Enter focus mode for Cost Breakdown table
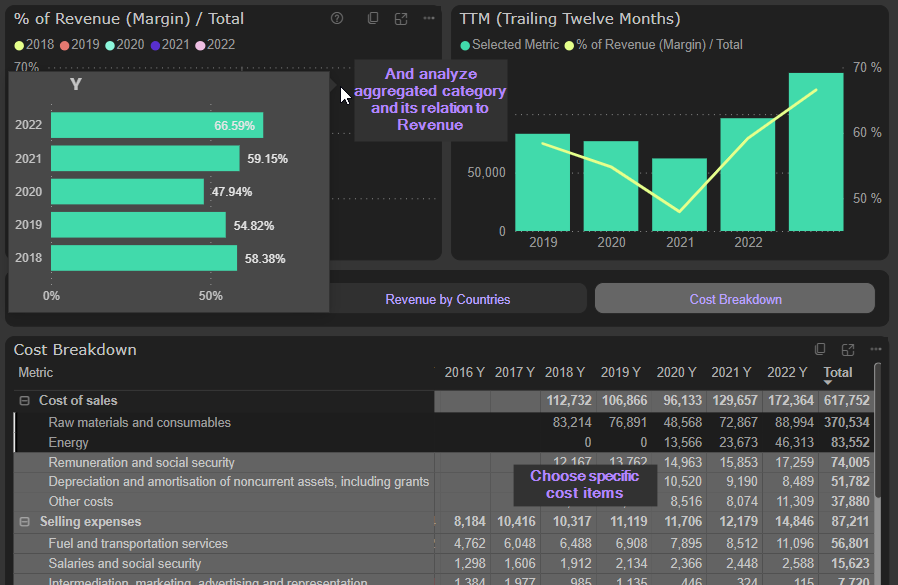 (848, 349)
